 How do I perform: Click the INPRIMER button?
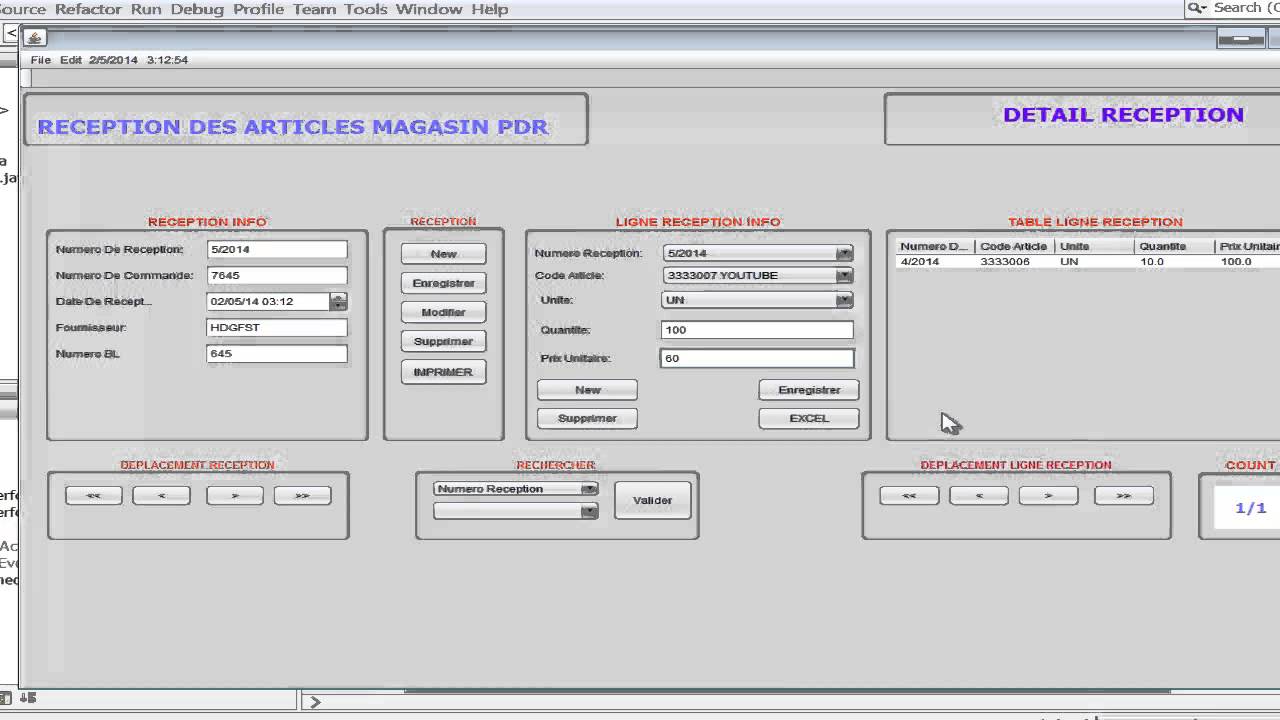[443, 371]
